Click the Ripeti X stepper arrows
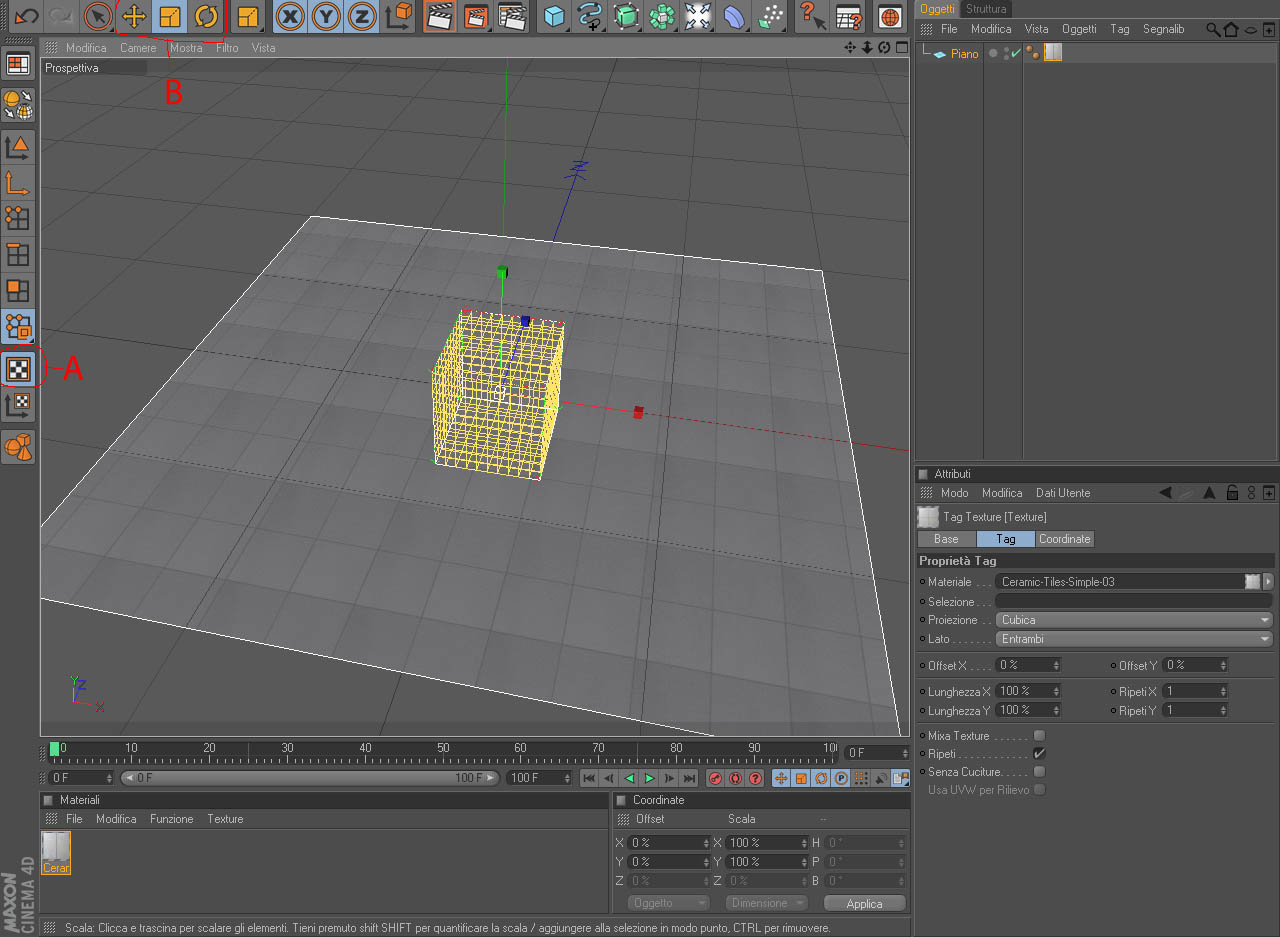Viewport: 1280px width, 937px height. (1223, 691)
